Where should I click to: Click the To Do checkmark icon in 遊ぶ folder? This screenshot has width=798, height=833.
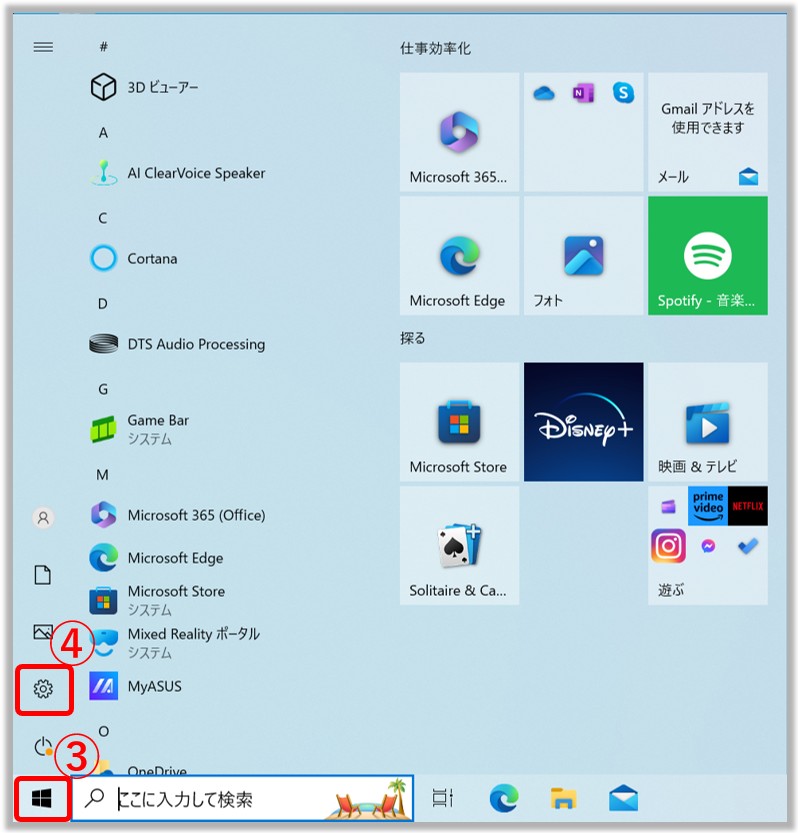click(748, 546)
